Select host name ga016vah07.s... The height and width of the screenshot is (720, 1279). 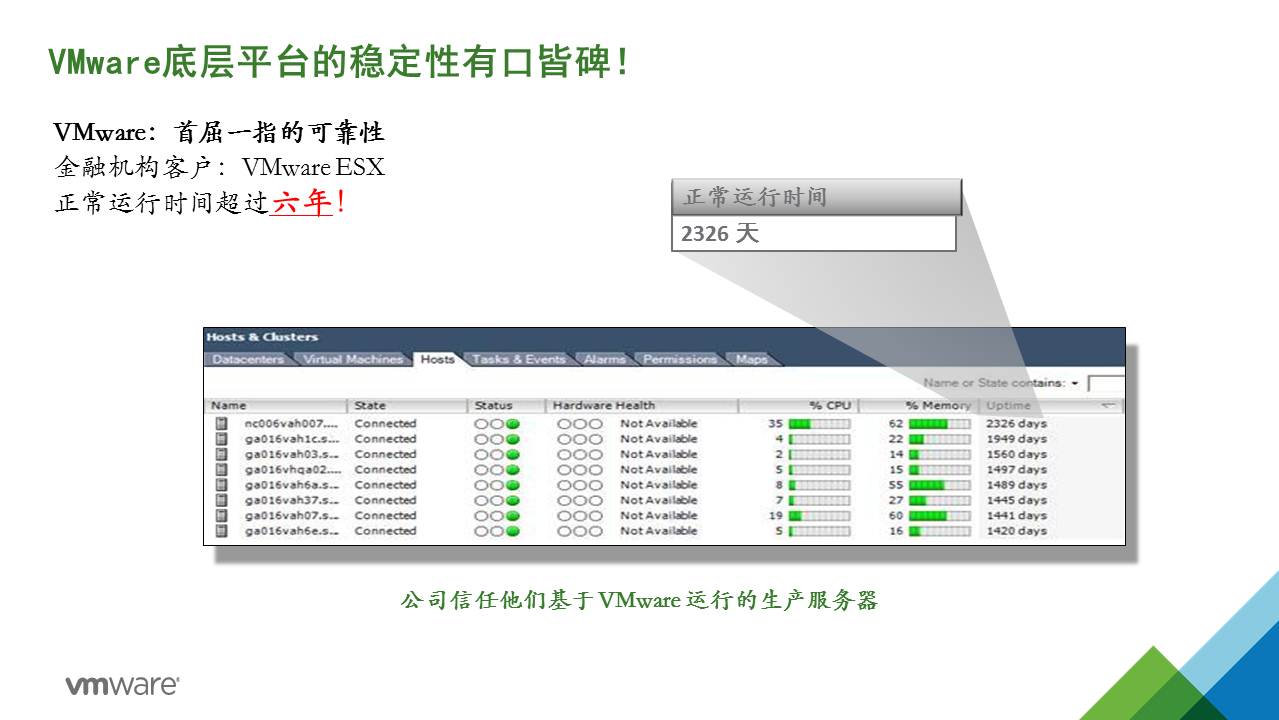[x=292, y=516]
